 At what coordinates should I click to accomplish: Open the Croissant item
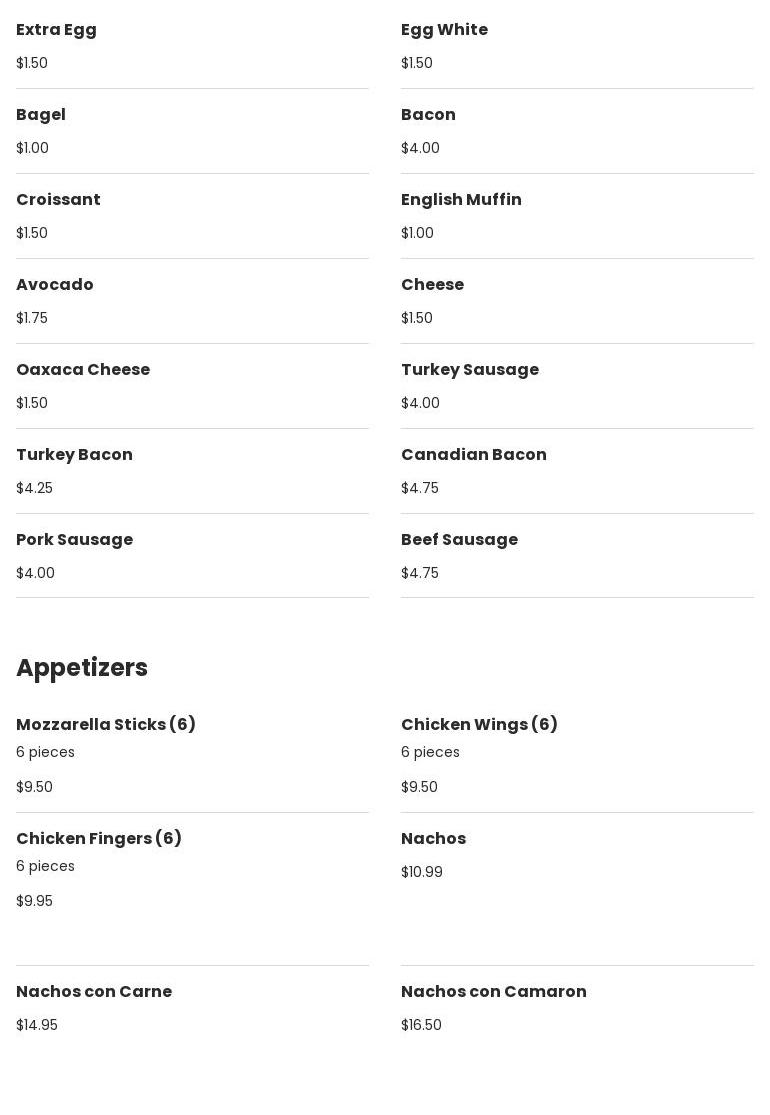click(x=58, y=200)
